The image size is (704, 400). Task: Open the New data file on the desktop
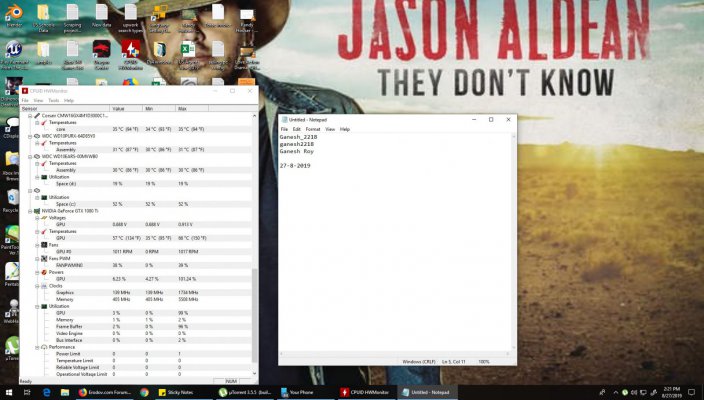coord(101,16)
